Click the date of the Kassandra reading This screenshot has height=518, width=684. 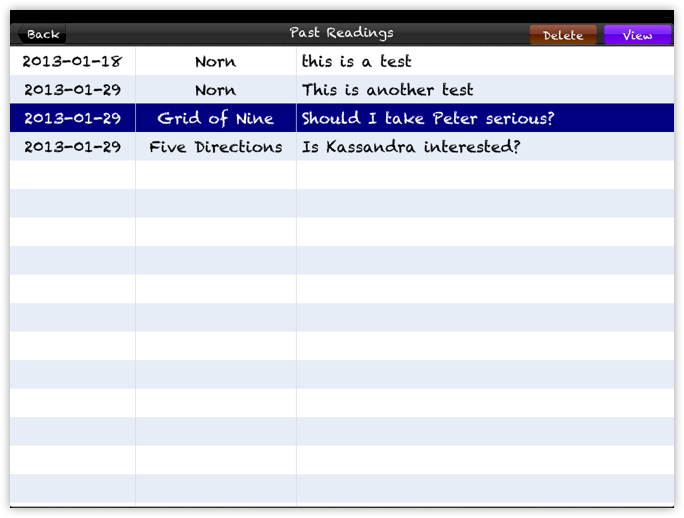pos(71,147)
